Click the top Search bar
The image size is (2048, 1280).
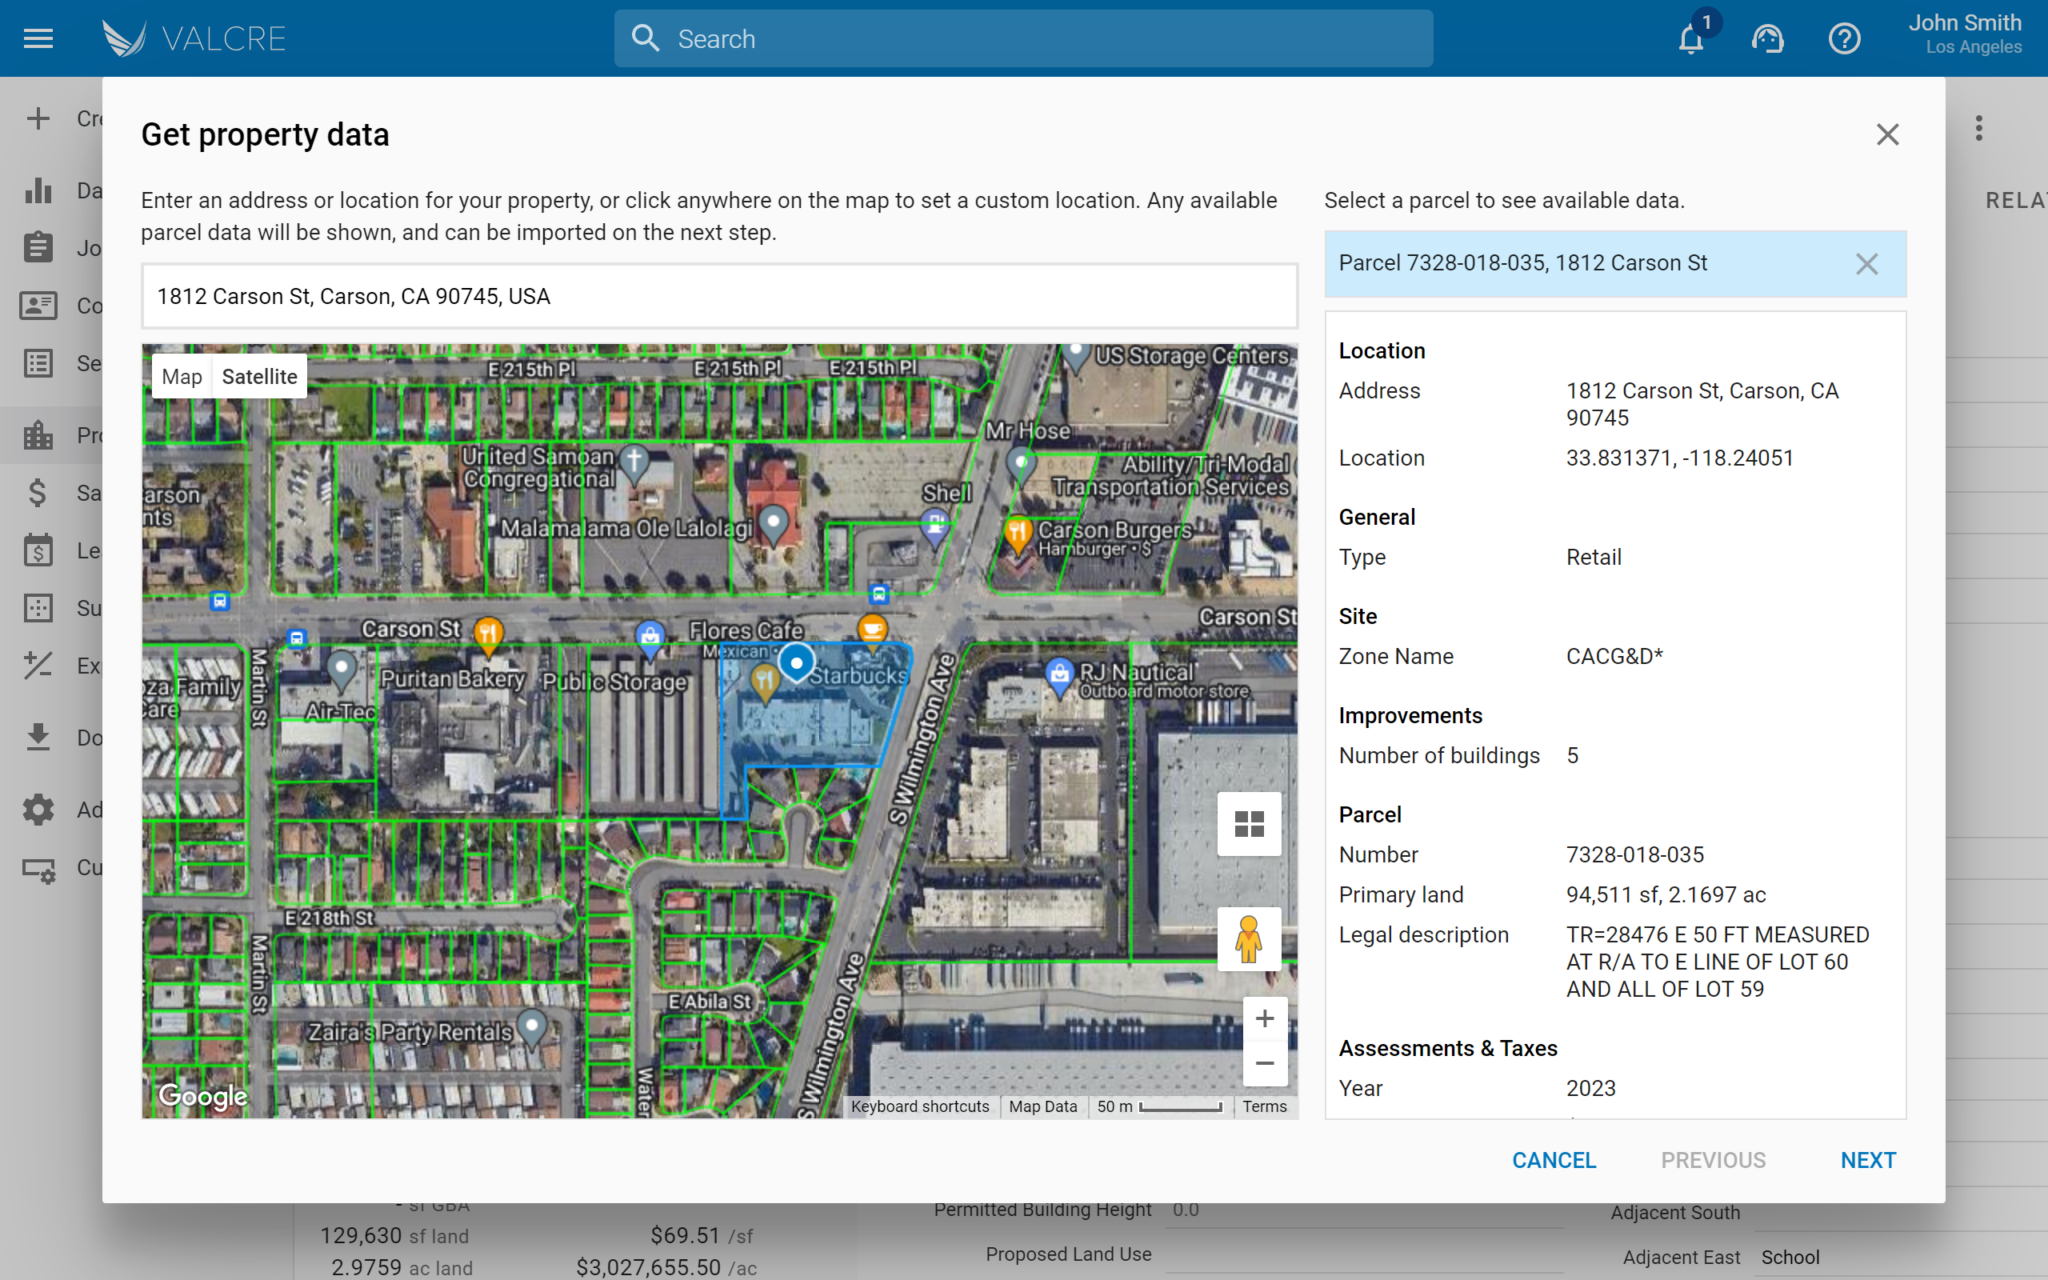(1023, 39)
